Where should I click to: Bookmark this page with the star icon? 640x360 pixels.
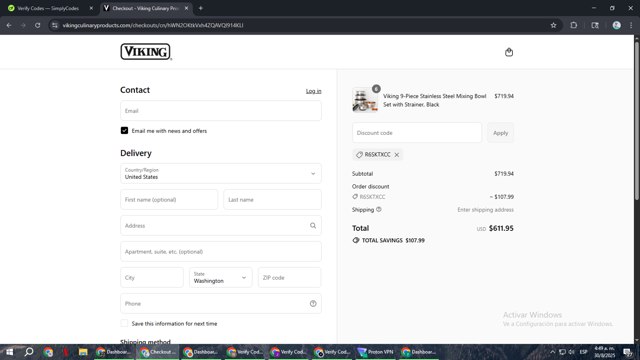tap(553, 25)
